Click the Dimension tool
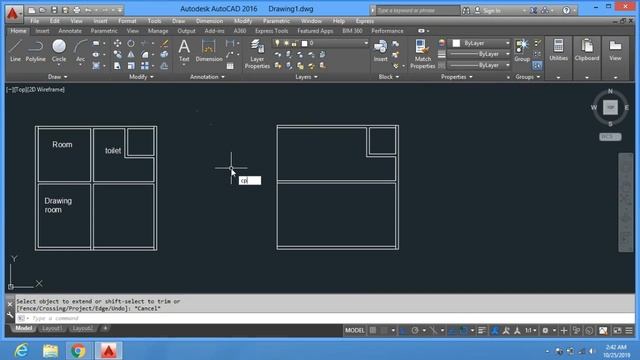Image resolution: width=640 pixels, height=360 pixels. pos(209,51)
